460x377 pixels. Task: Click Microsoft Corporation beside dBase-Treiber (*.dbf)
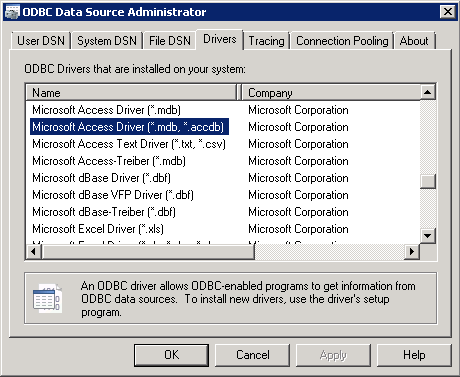click(x=298, y=212)
